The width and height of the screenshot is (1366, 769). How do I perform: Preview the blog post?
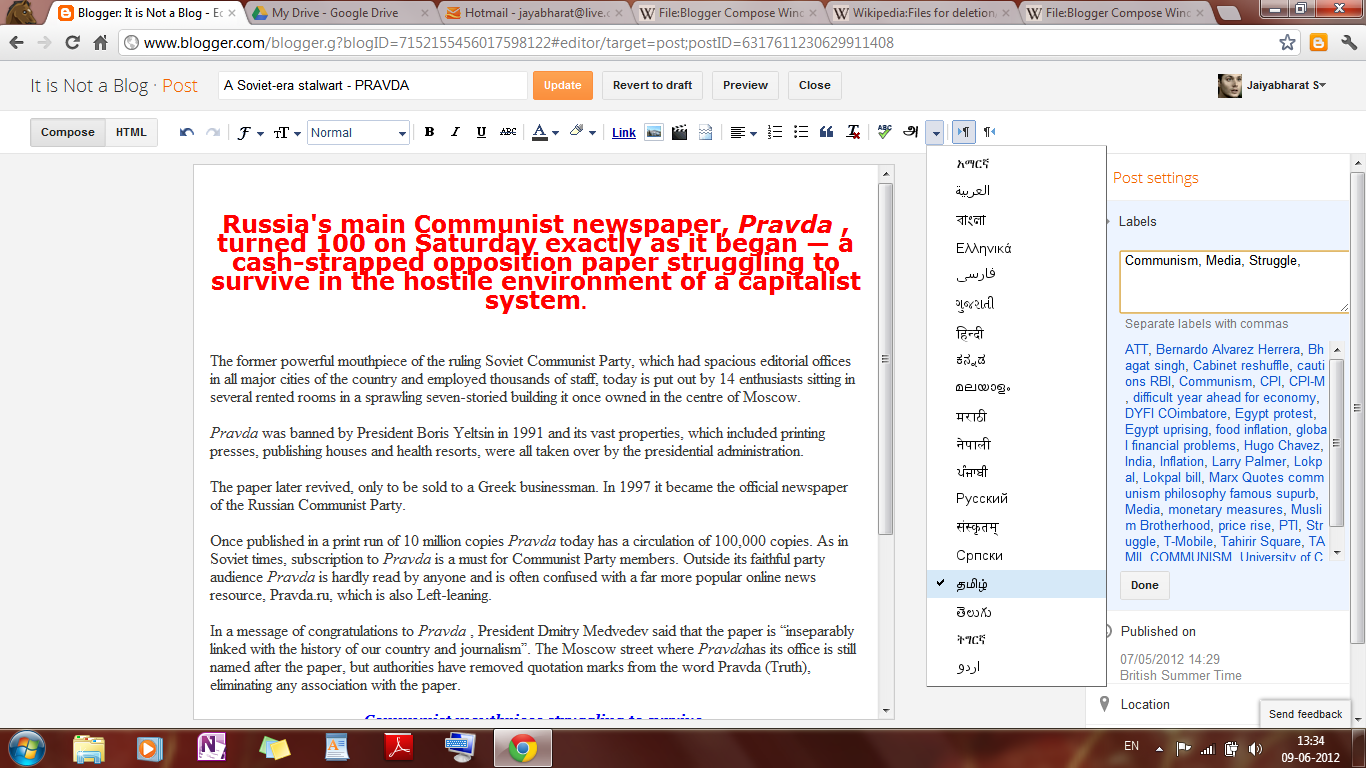click(745, 85)
